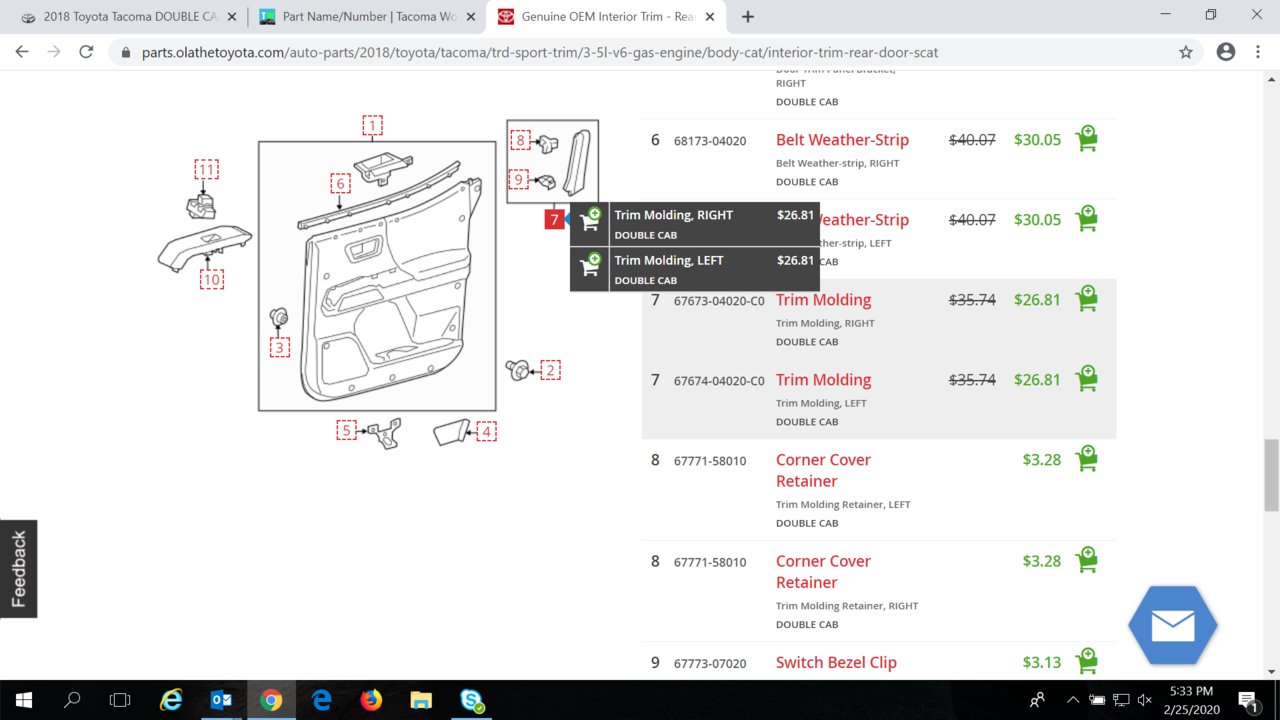Open Outlook from taskbar
The height and width of the screenshot is (720, 1280).
(221, 700)
